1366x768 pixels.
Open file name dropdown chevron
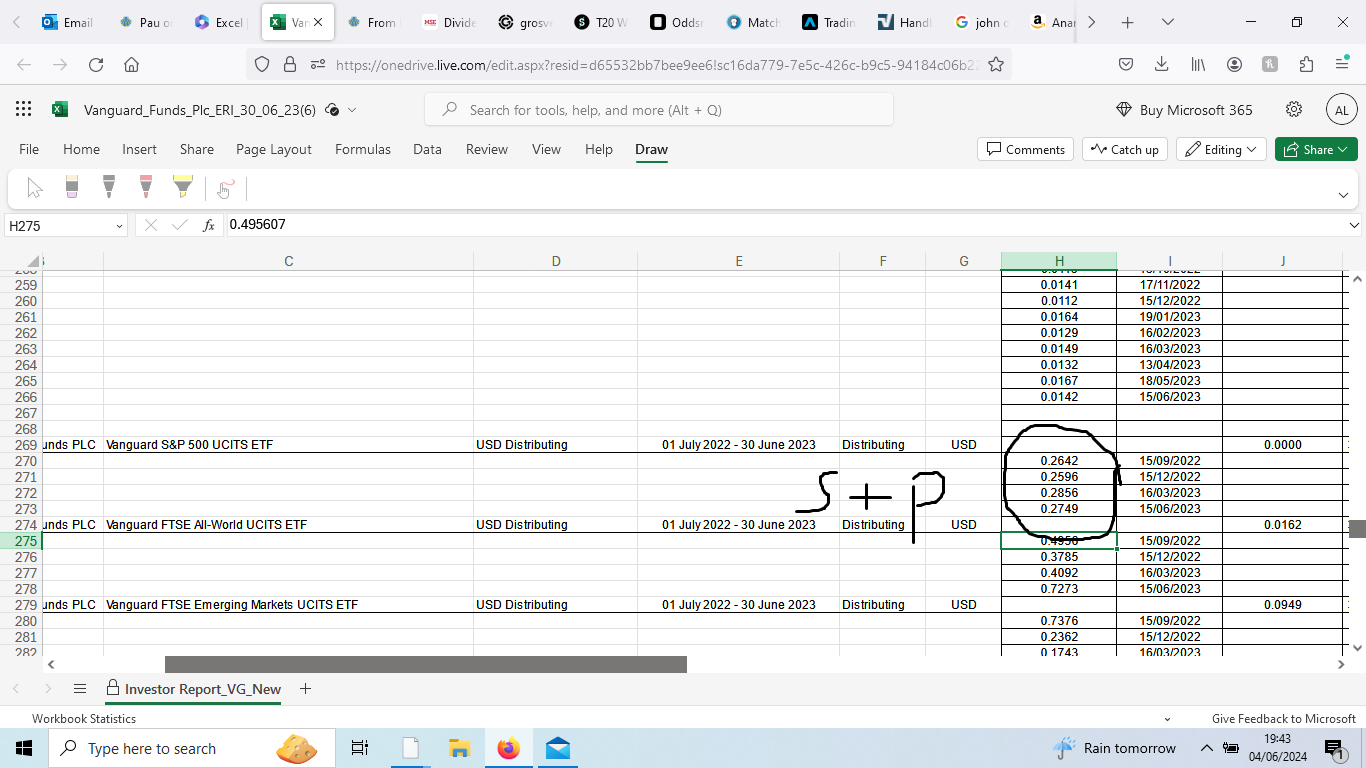pos(352,110)
